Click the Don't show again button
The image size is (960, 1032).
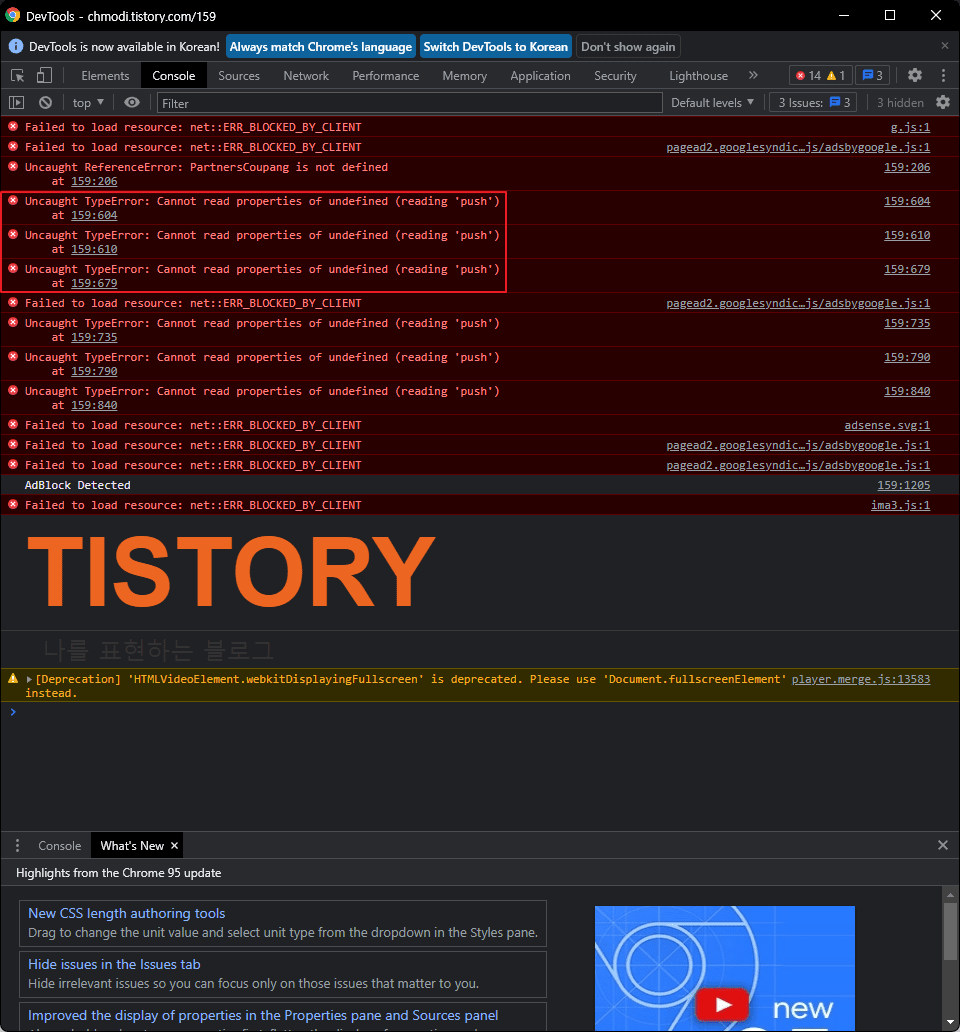[628, 47]
